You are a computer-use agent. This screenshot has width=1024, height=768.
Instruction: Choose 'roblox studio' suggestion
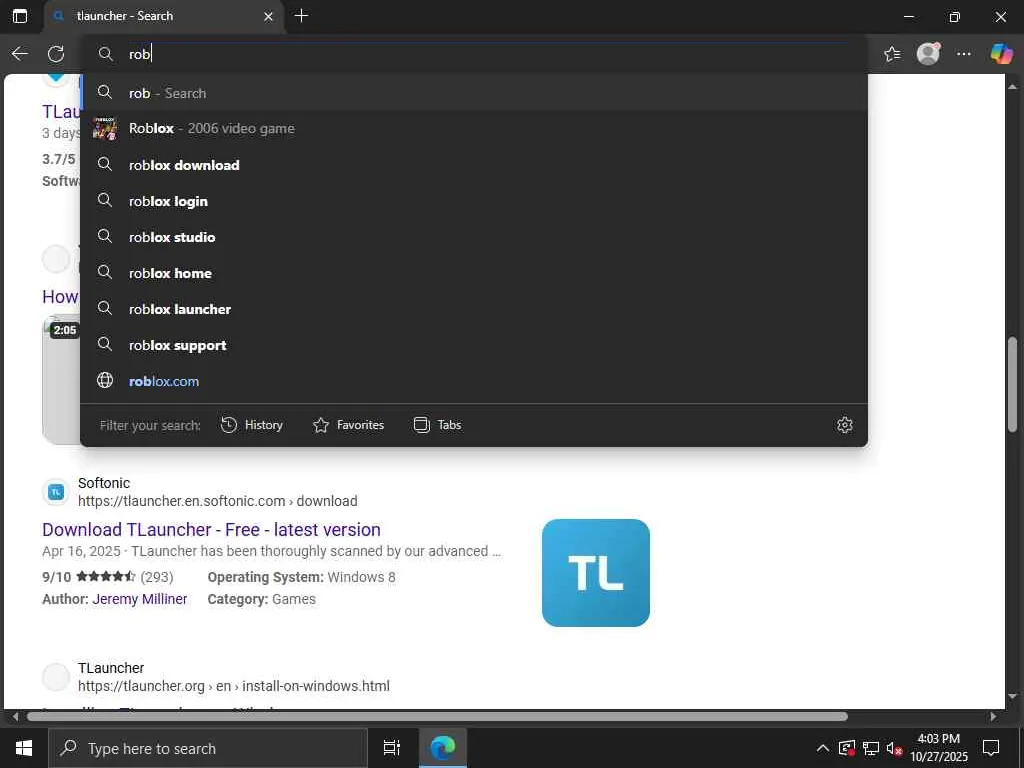[x=474, y=237]
